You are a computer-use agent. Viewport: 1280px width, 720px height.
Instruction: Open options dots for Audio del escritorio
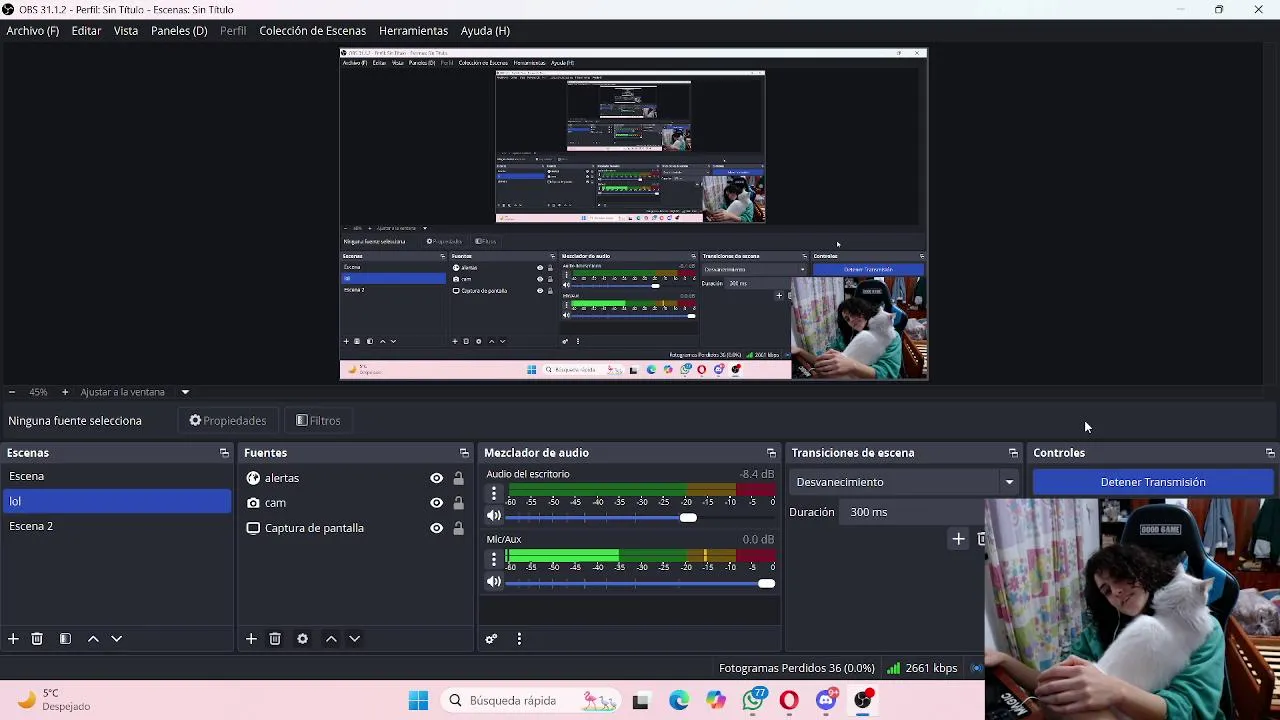[x=493, y=493]
